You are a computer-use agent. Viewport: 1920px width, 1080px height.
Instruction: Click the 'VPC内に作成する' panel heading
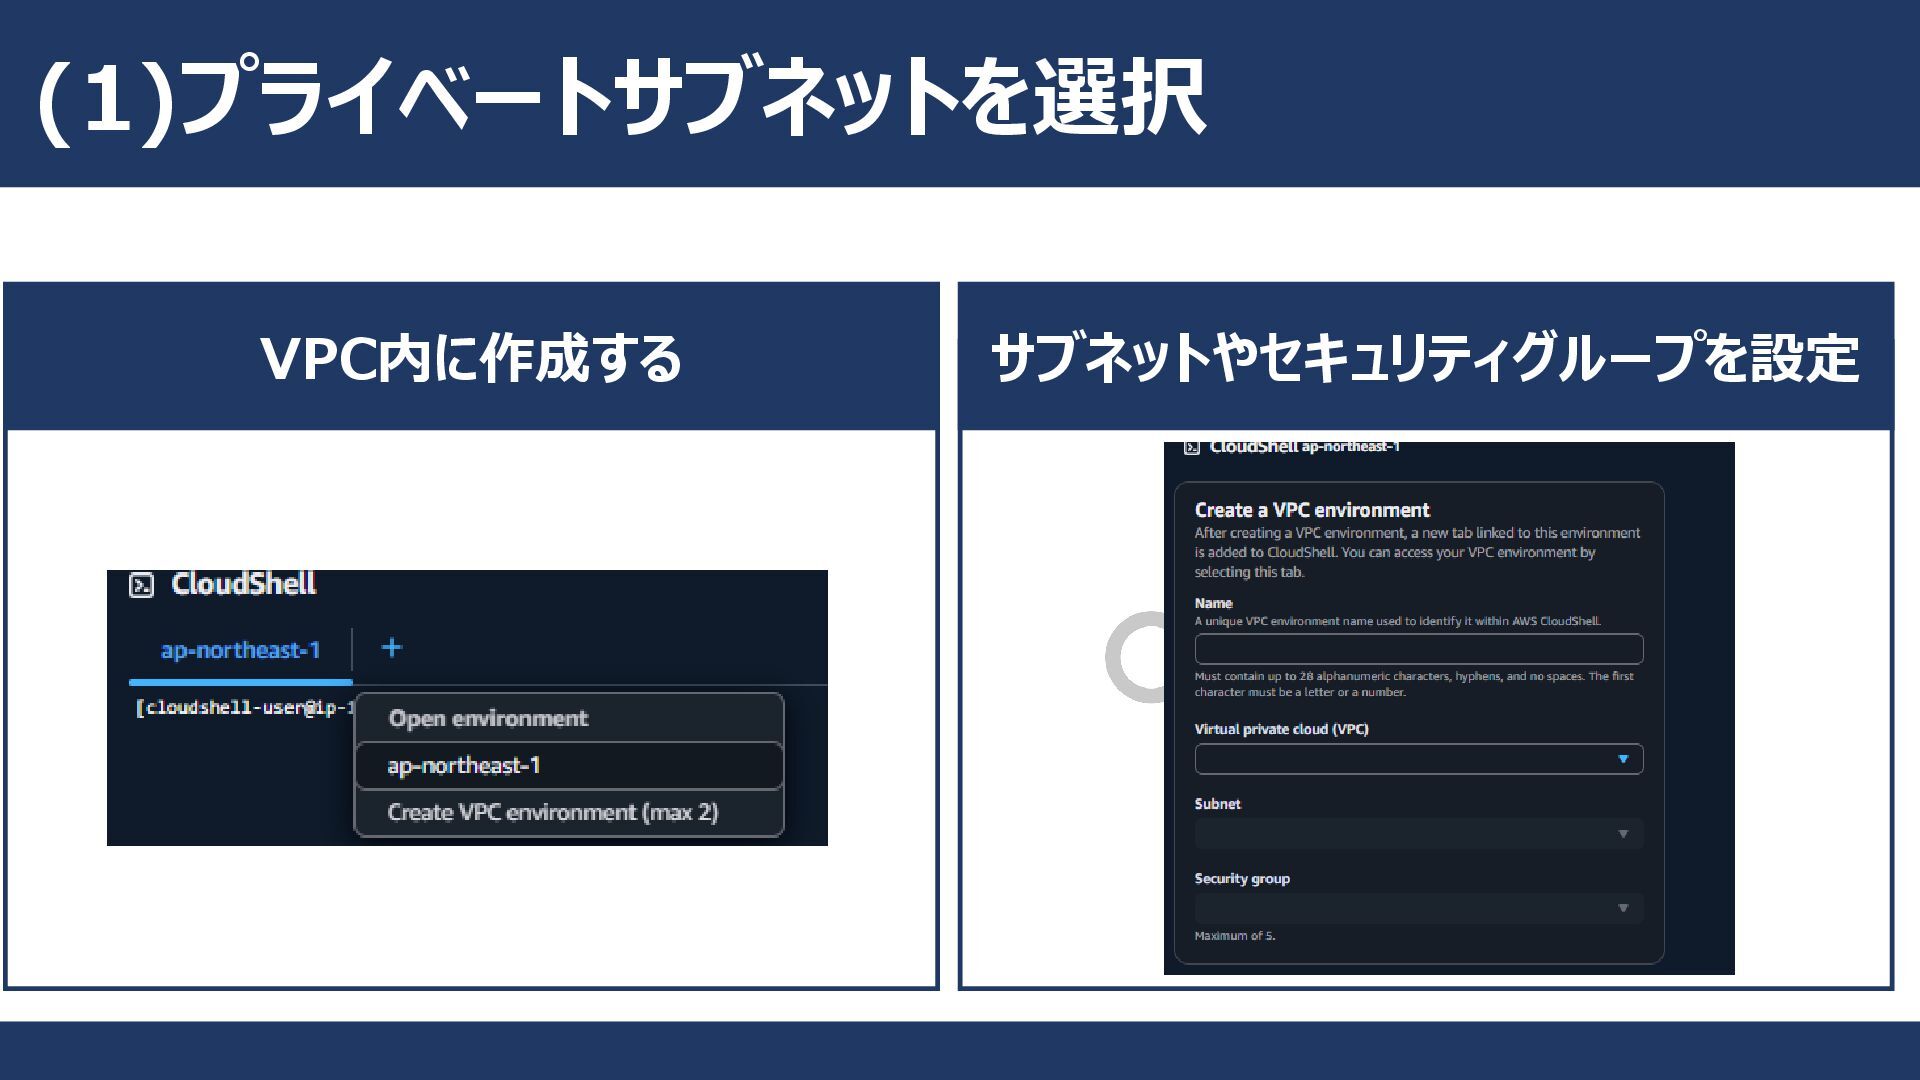click(x=471, y=358)
